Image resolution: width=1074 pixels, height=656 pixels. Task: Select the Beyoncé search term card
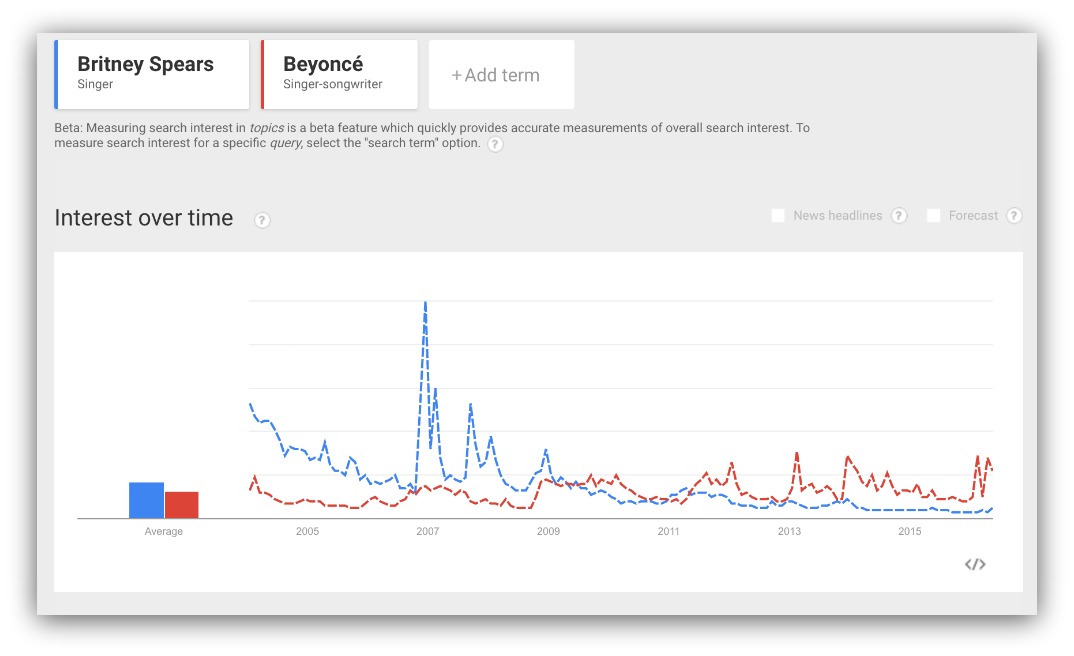pos(339,74)
